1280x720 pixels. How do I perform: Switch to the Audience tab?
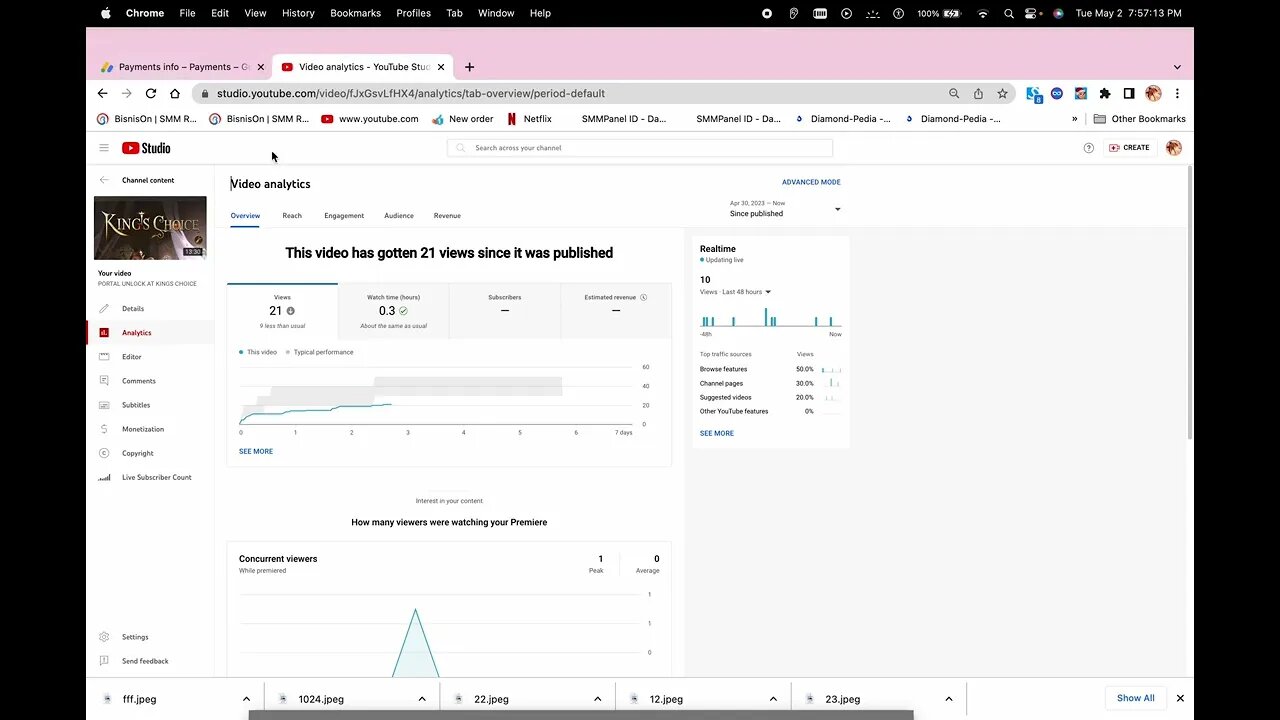click(x=399, y=216)
